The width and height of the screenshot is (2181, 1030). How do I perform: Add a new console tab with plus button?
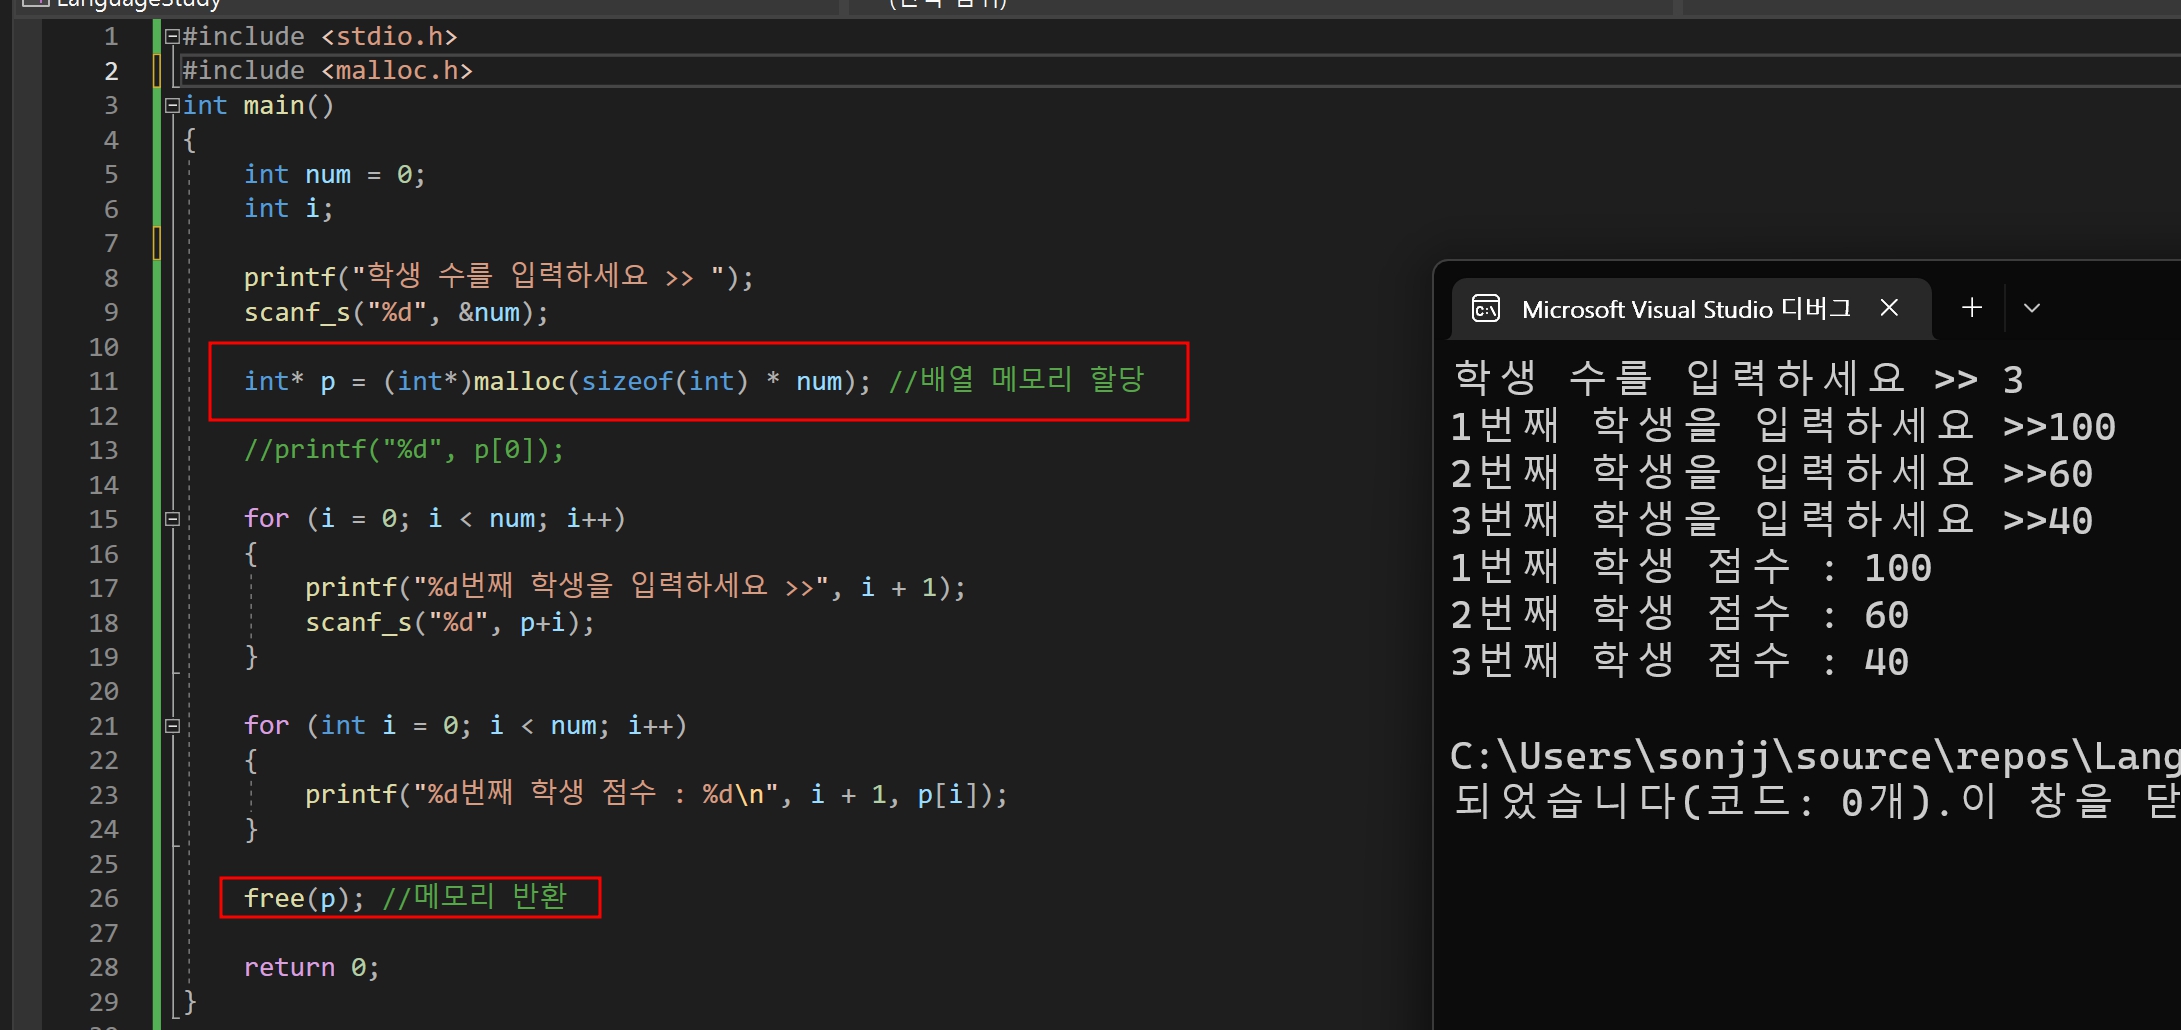(x=1971, y=308)
